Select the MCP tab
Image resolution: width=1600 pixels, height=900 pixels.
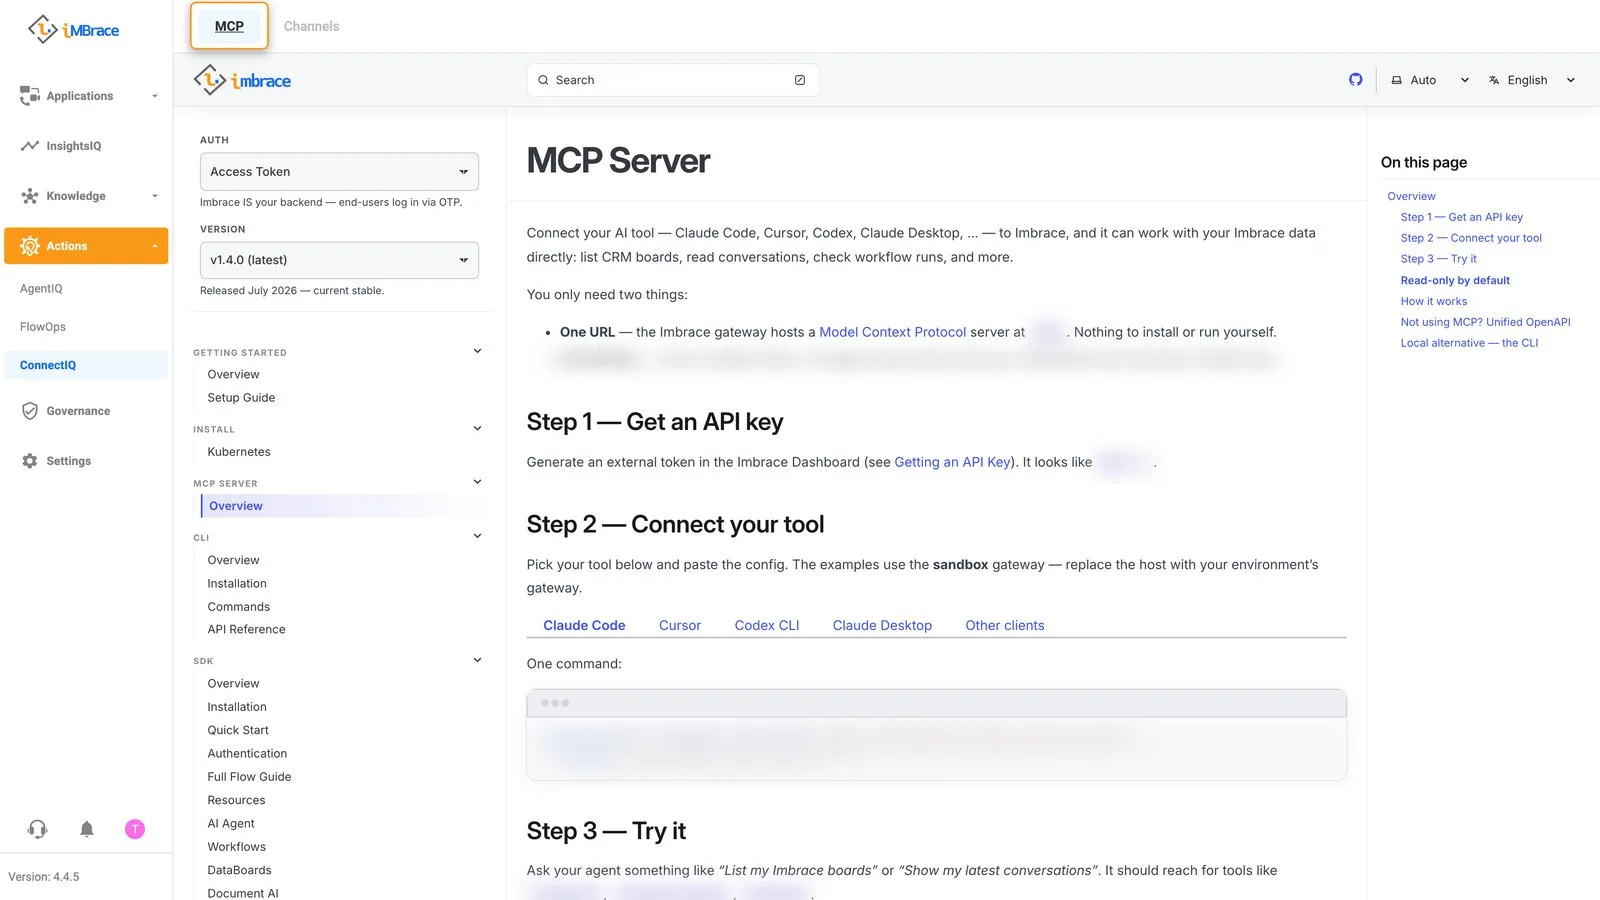point(229,26)
